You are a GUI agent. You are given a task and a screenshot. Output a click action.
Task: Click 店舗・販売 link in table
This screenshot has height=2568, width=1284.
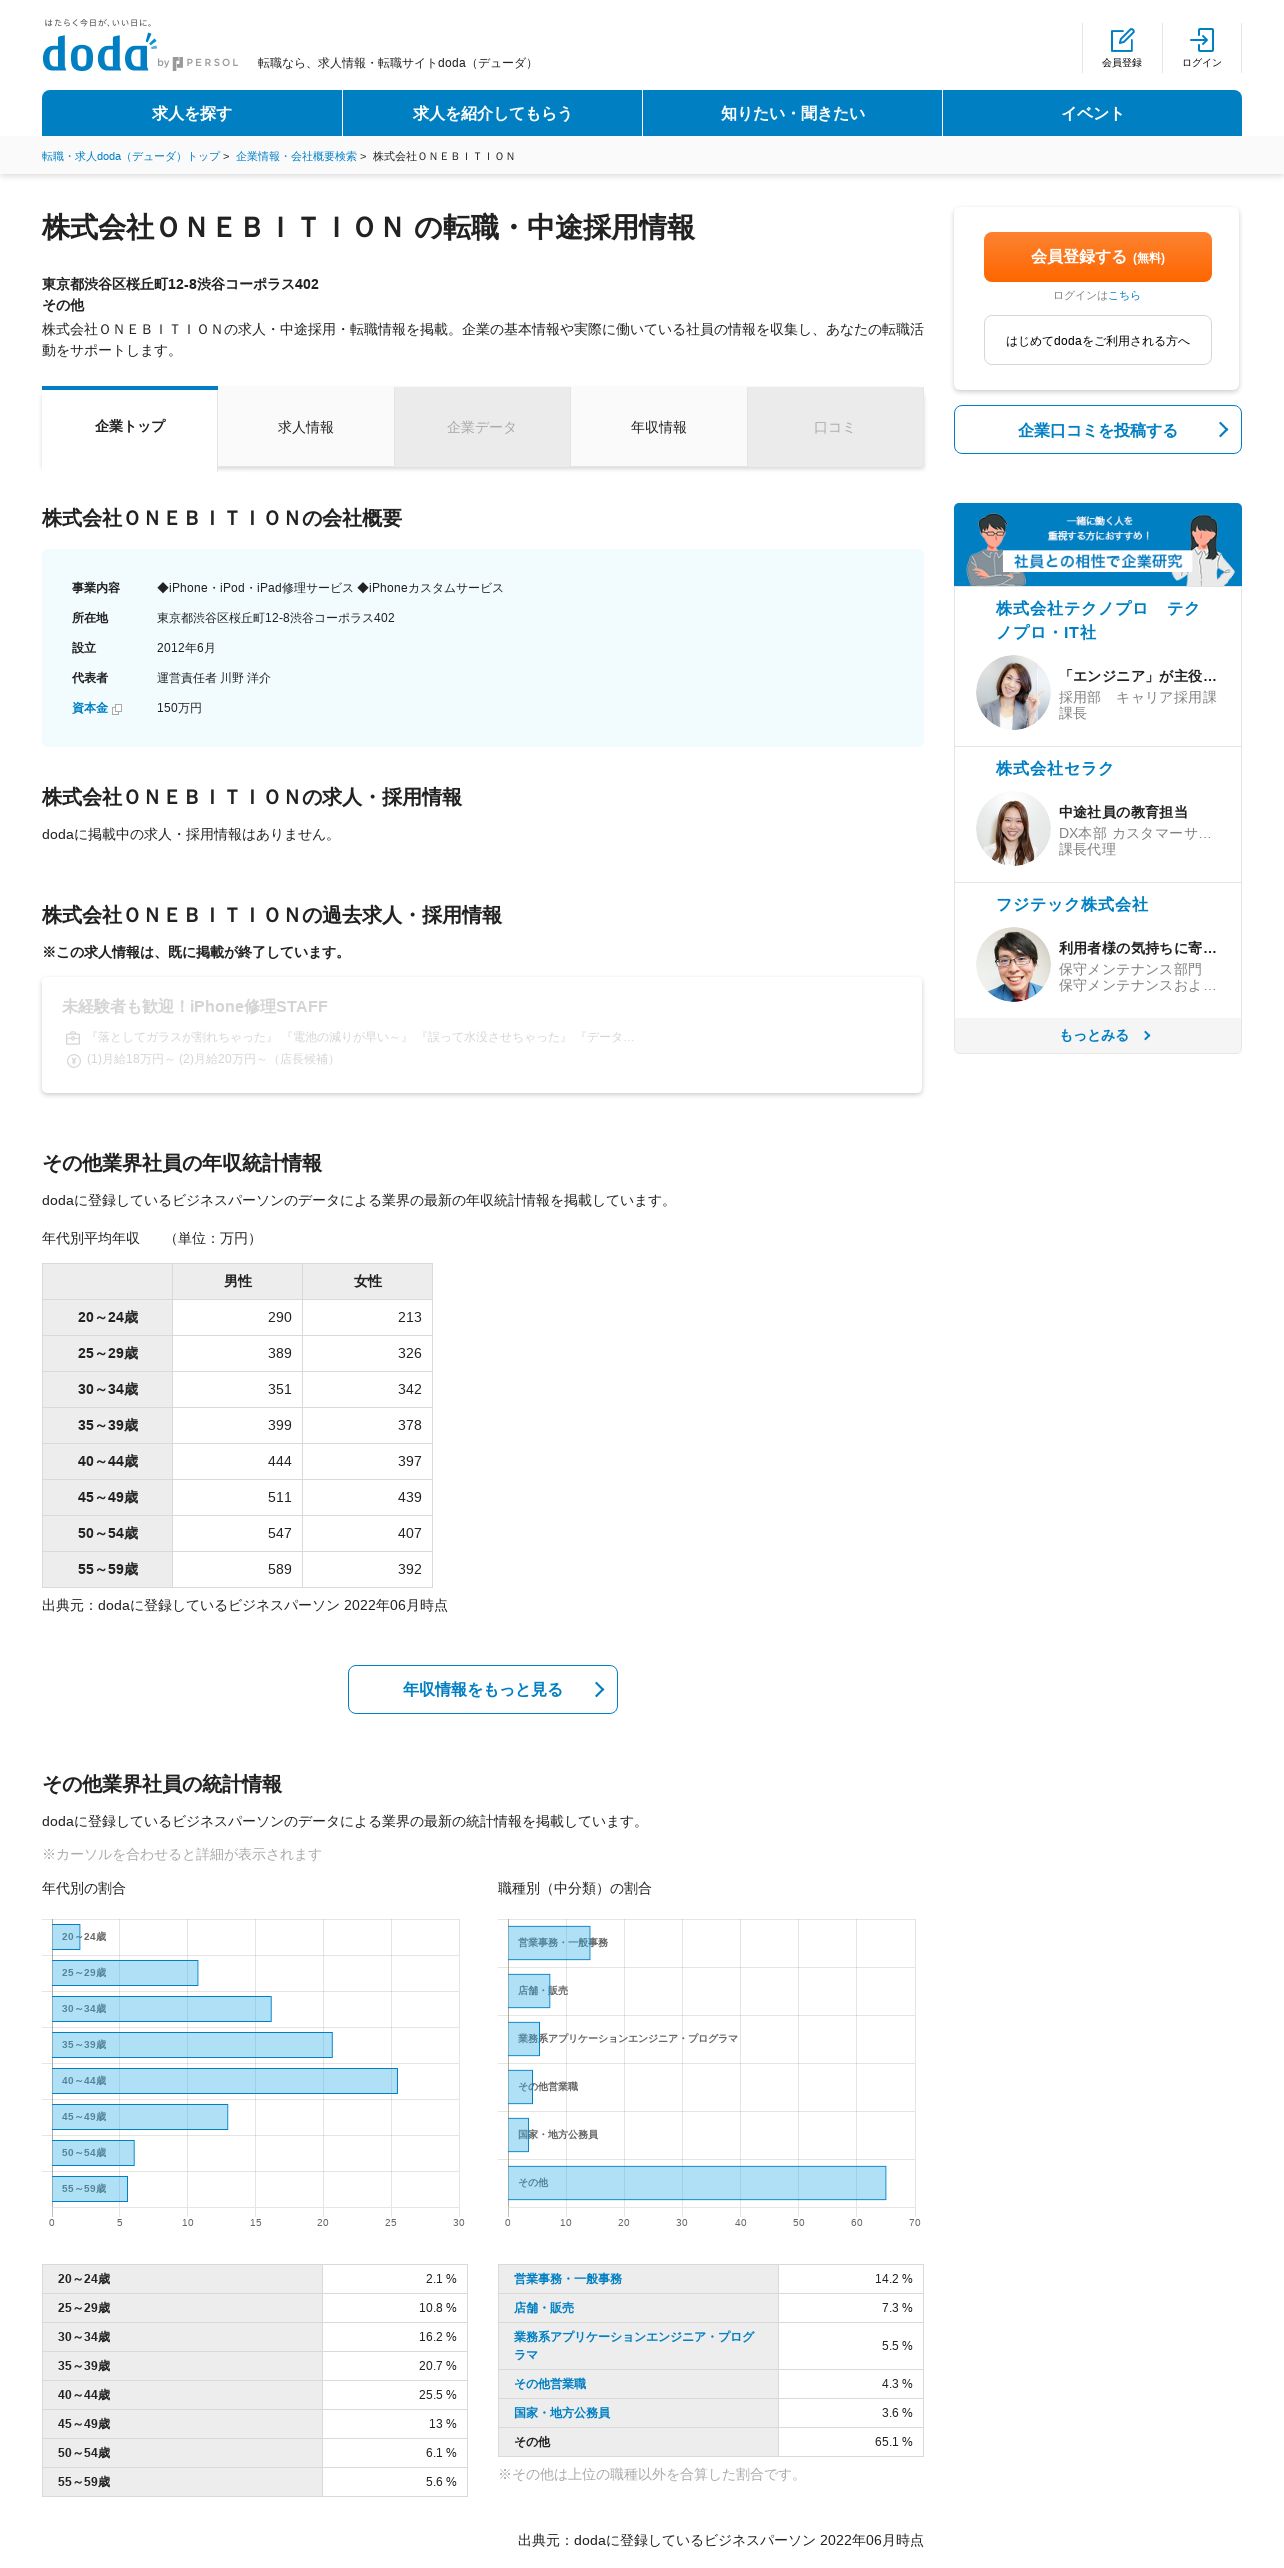(x=544, y=2308)
